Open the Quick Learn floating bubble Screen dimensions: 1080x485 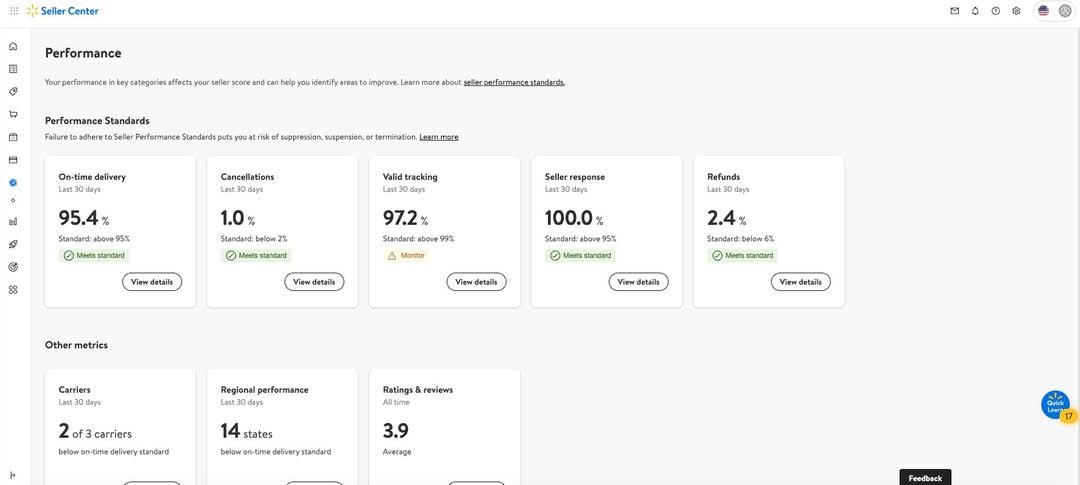coord(1055,405)
